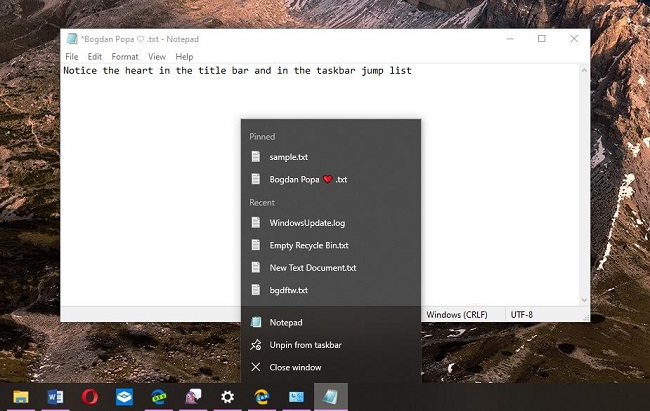
Task: Open pinned Bogdan Popa heart .txt file
Action: 331,179
